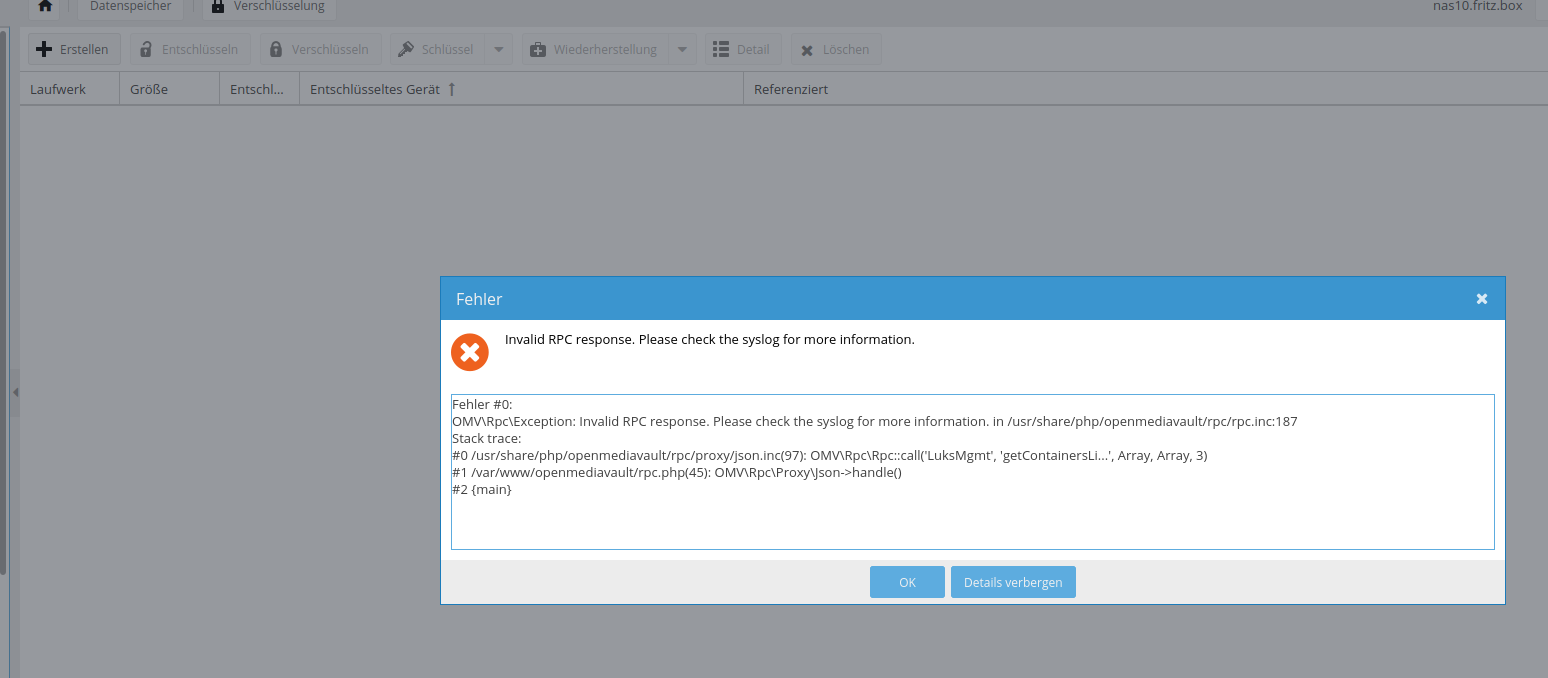Viewport: 1548px width, 678px height.
Task: Click the home icon in the navigation bar
Action: 44,6
